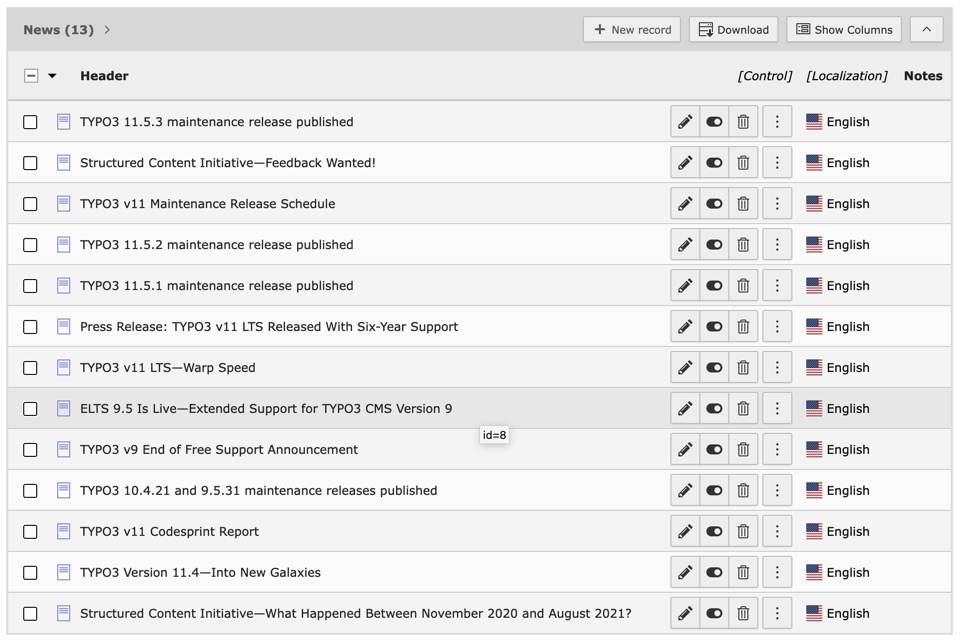
Task: Toggle visibility of TYPO3 v11 Maintenance Release Schedule
Action: [x=714, y=204]
